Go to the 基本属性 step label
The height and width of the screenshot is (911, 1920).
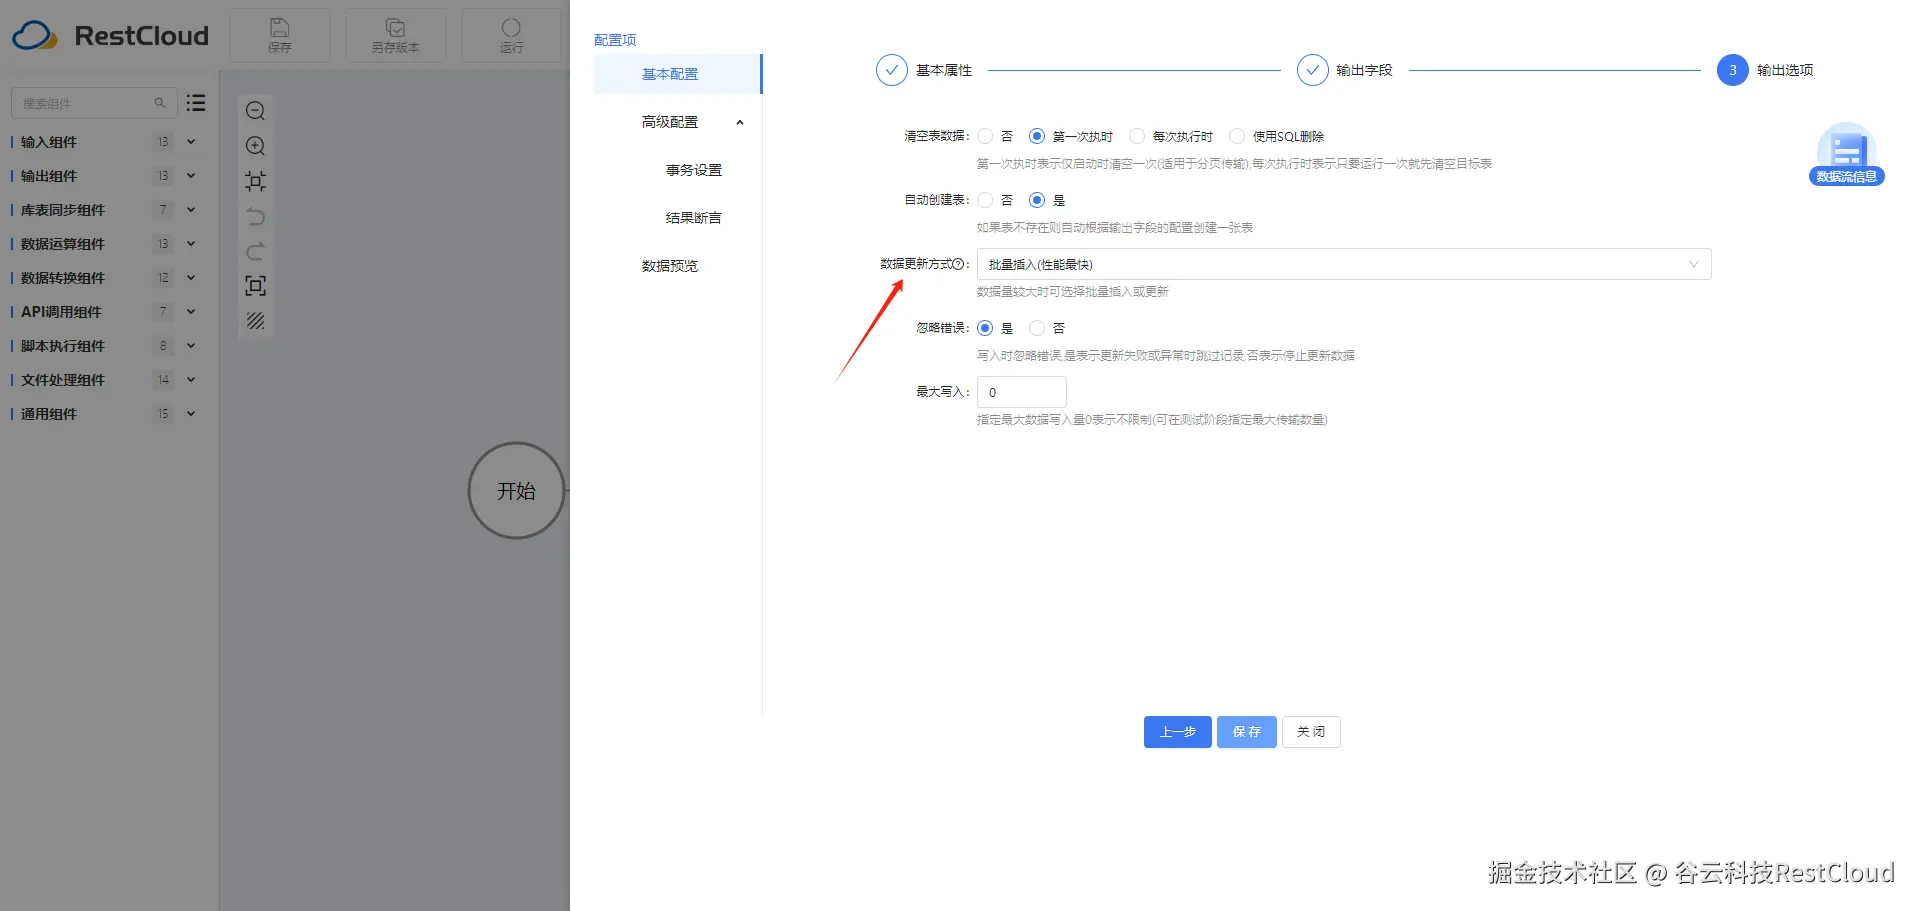pos(944,70)
